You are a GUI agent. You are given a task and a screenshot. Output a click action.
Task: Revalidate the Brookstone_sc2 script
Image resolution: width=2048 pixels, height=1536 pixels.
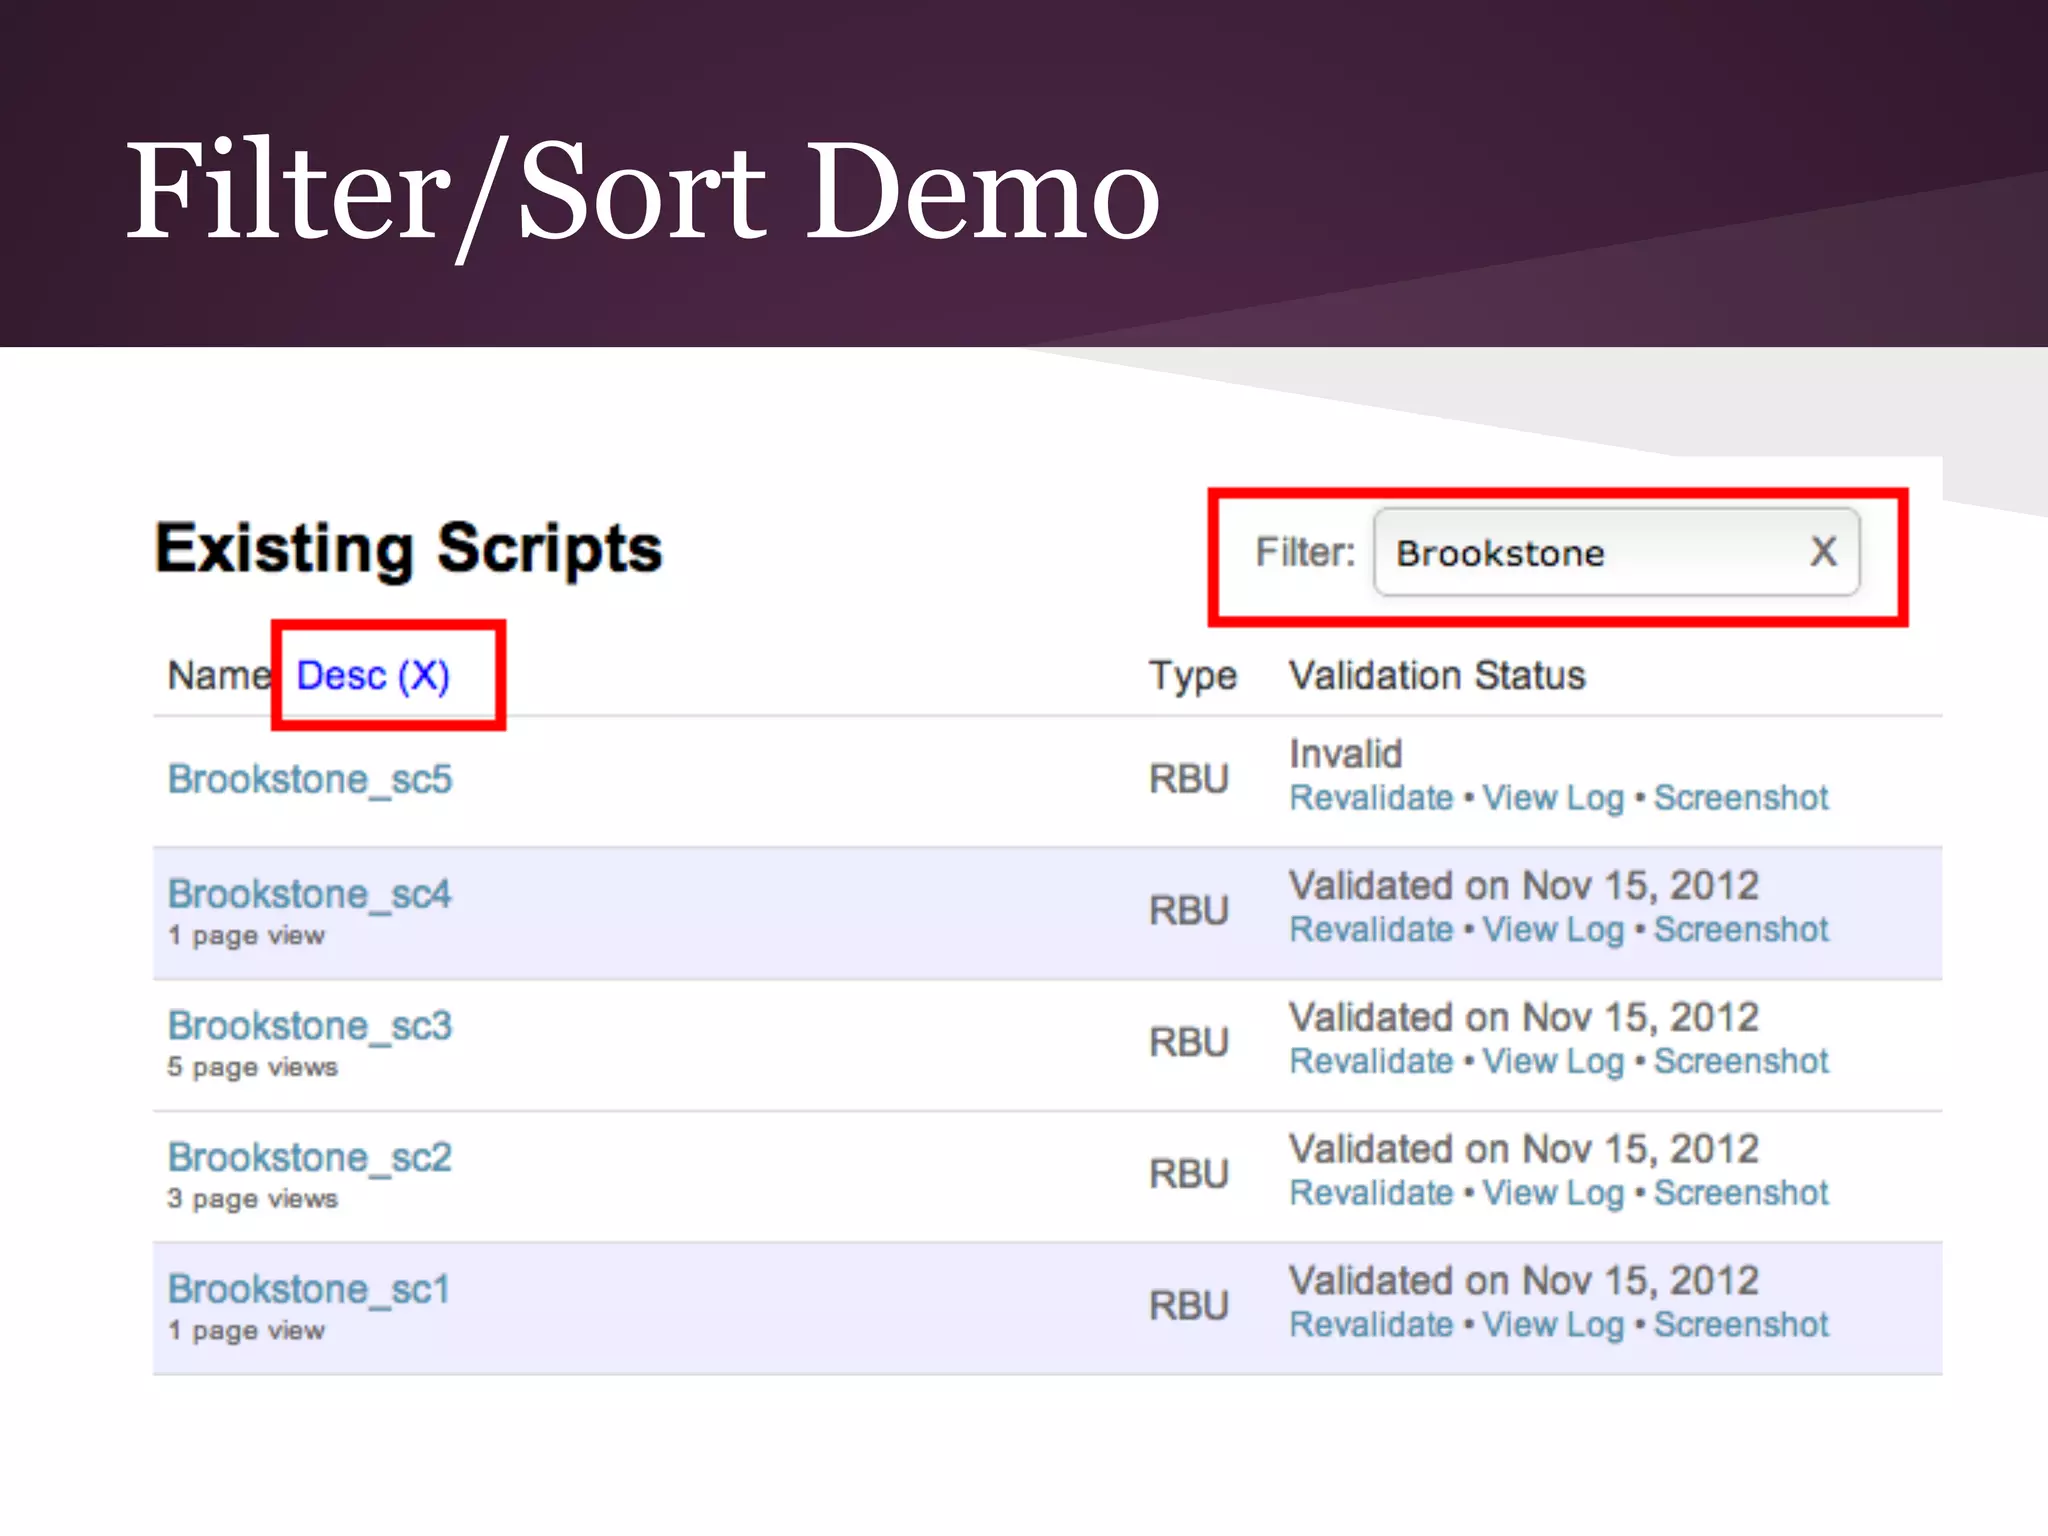pos(1371,1194)
